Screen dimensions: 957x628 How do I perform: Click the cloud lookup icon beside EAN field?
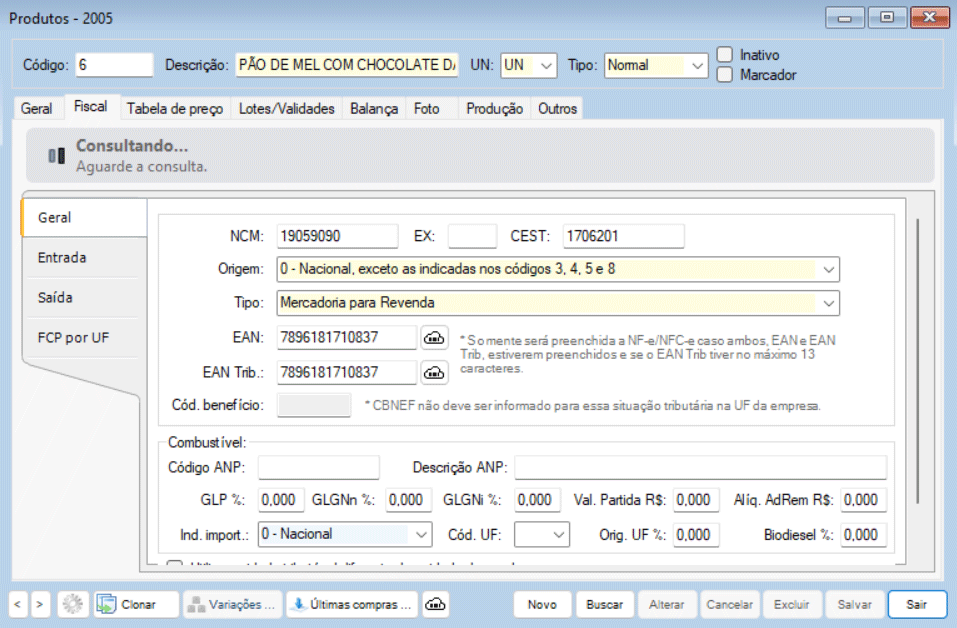pyautogui.click(x=434, y=337)
